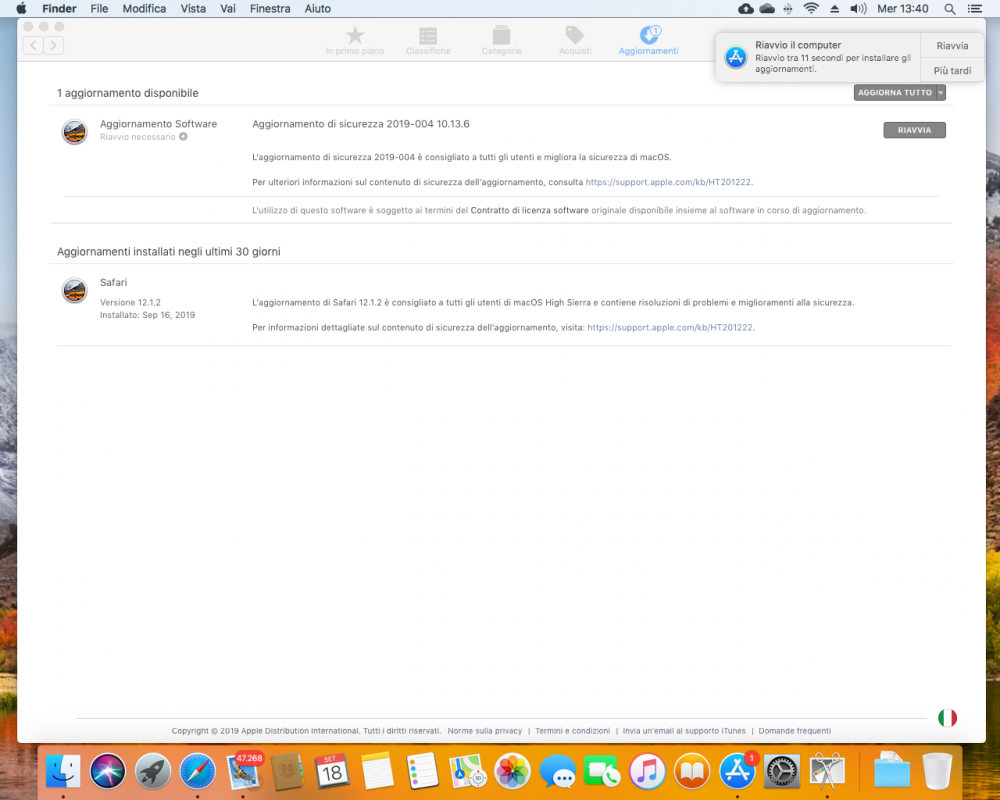Open Mail with 47.268 badge

243,771
